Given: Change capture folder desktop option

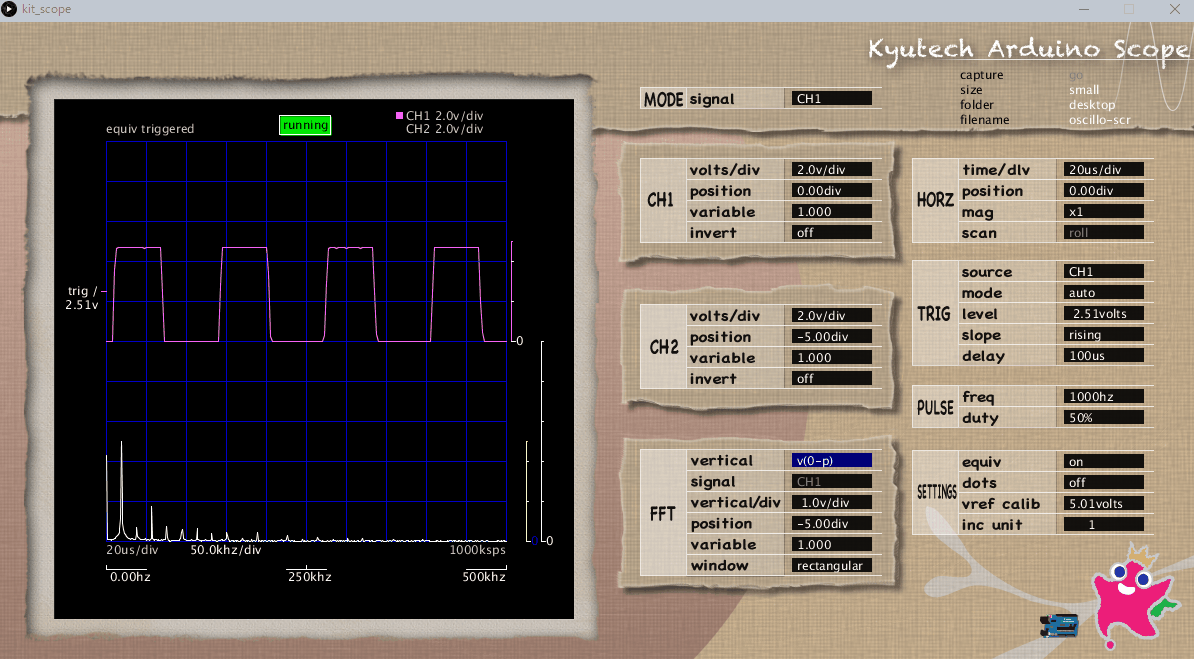Looking at the screenshot, I should 1091,105.
